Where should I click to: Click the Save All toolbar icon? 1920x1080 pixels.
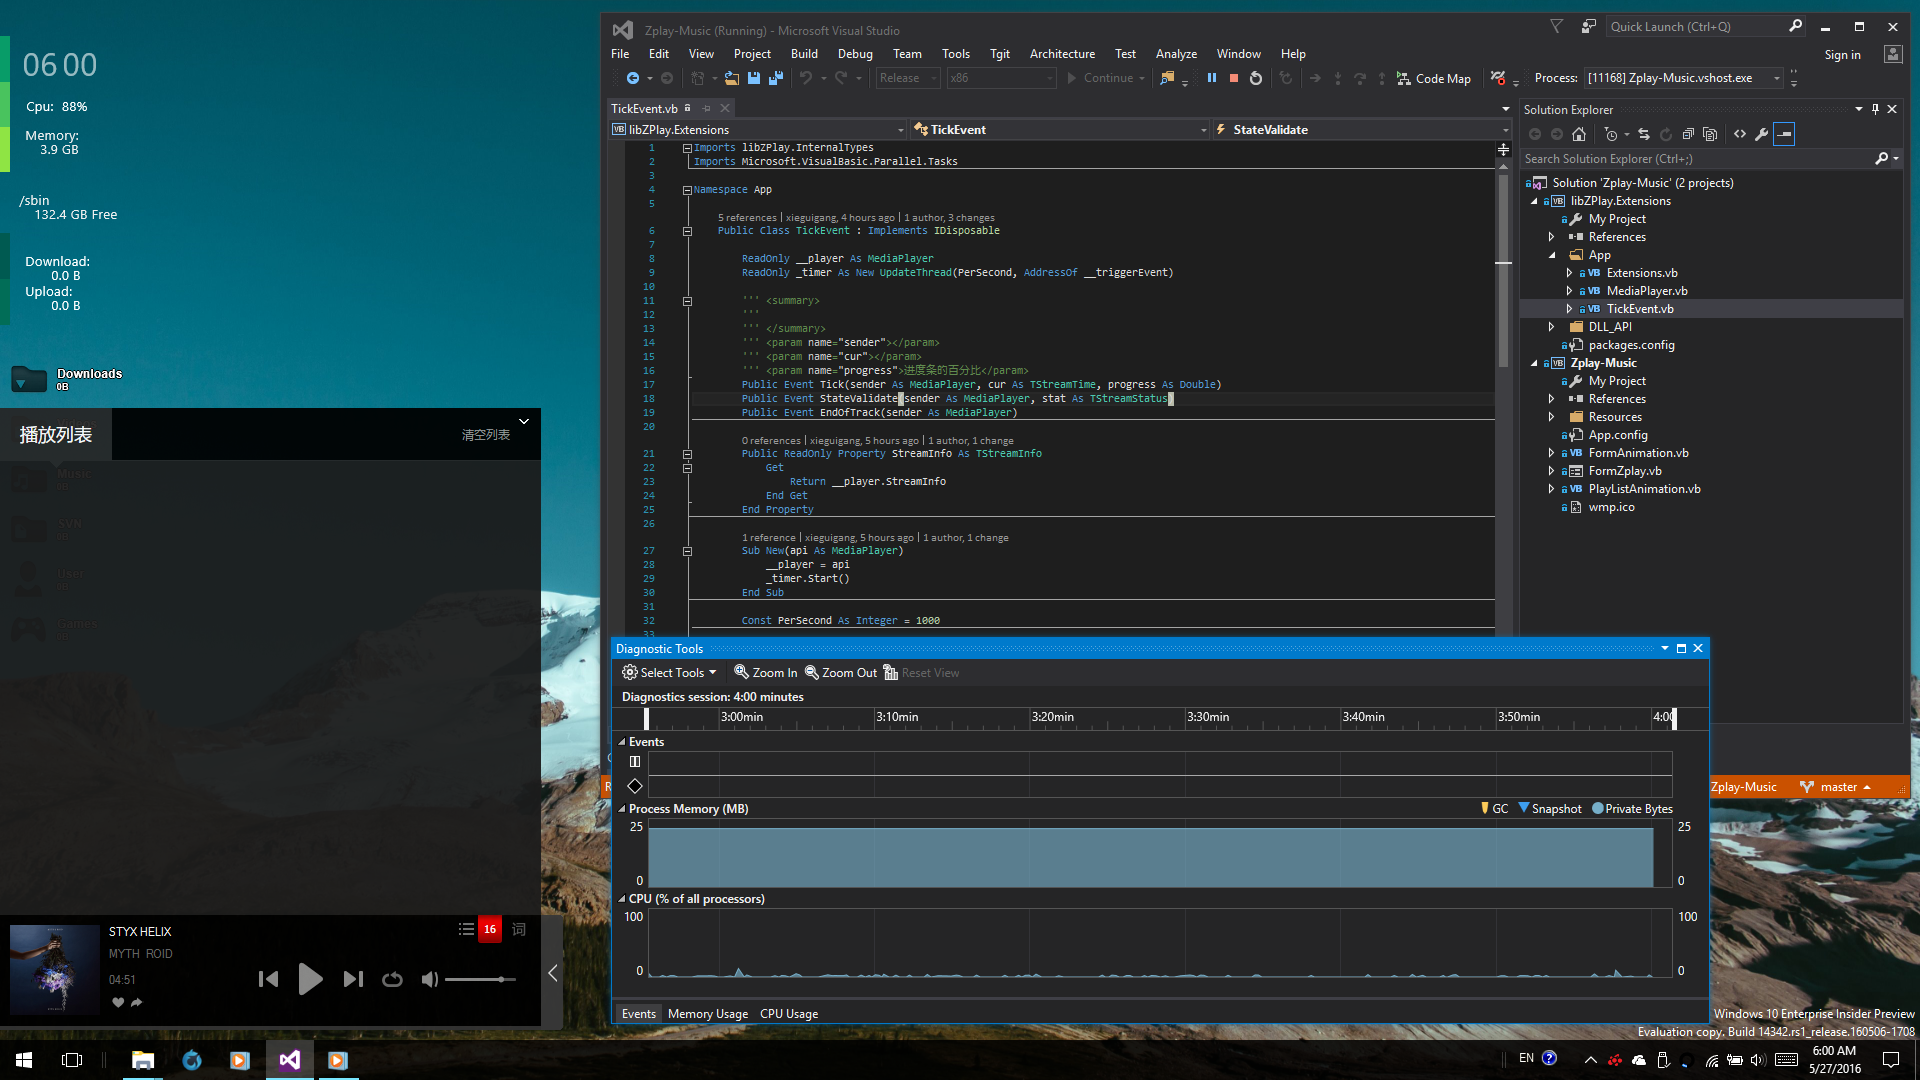(x=775, y=78)
